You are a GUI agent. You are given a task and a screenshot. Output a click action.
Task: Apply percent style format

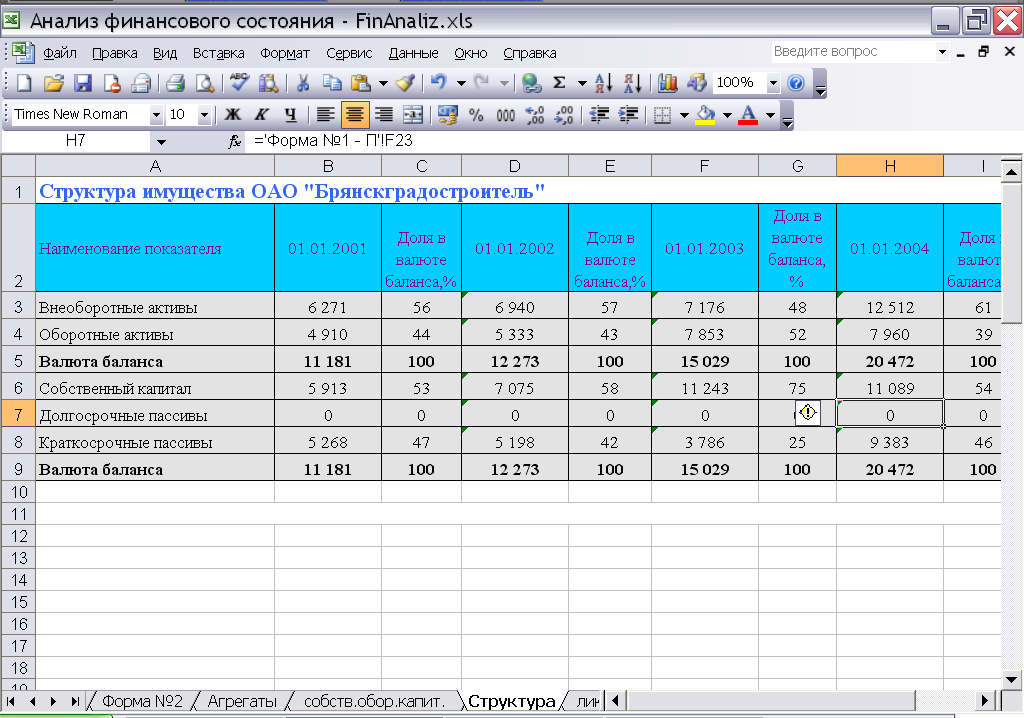476,115
